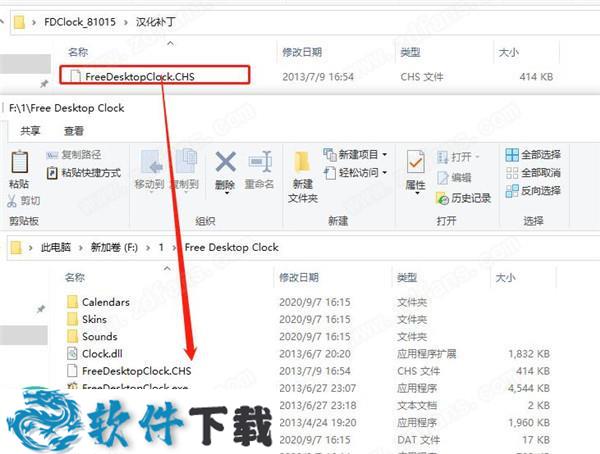Sort lower window by Size (大小) column

pyautogui.click(x=505, y=278)
